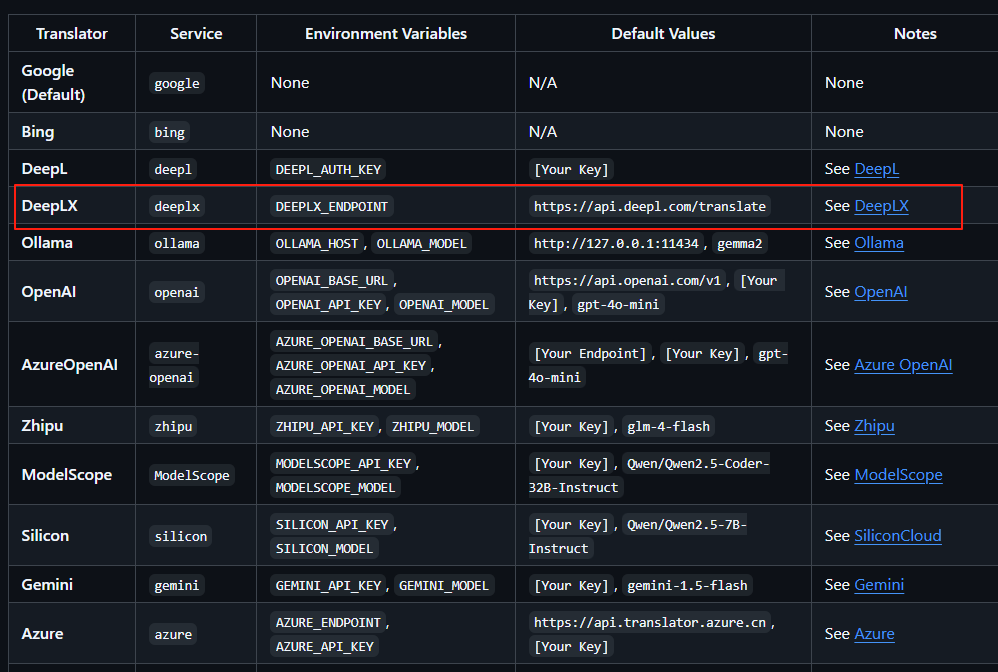Screen dimensions: 998x672
Task: Open the DeepLX notes link
Action: tap(881, 206)
